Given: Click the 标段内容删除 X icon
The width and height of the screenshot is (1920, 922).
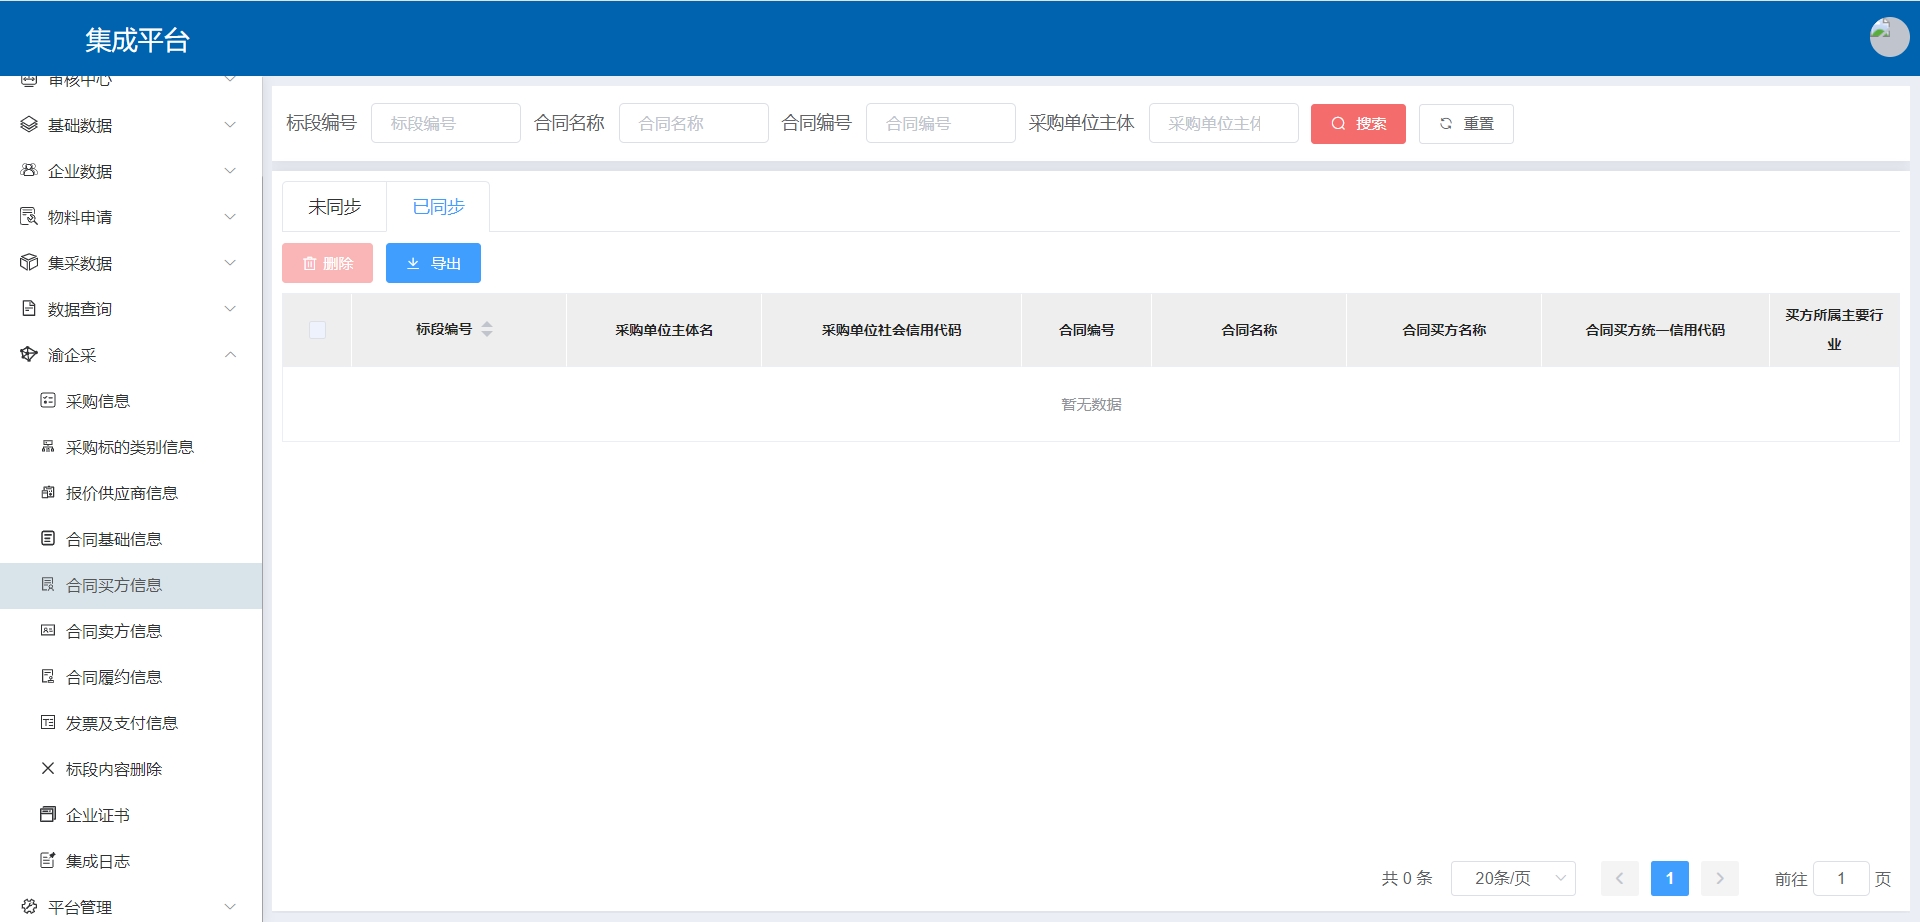Looking at the screenshot, I should pyautogui.click(x=47, y=769).
